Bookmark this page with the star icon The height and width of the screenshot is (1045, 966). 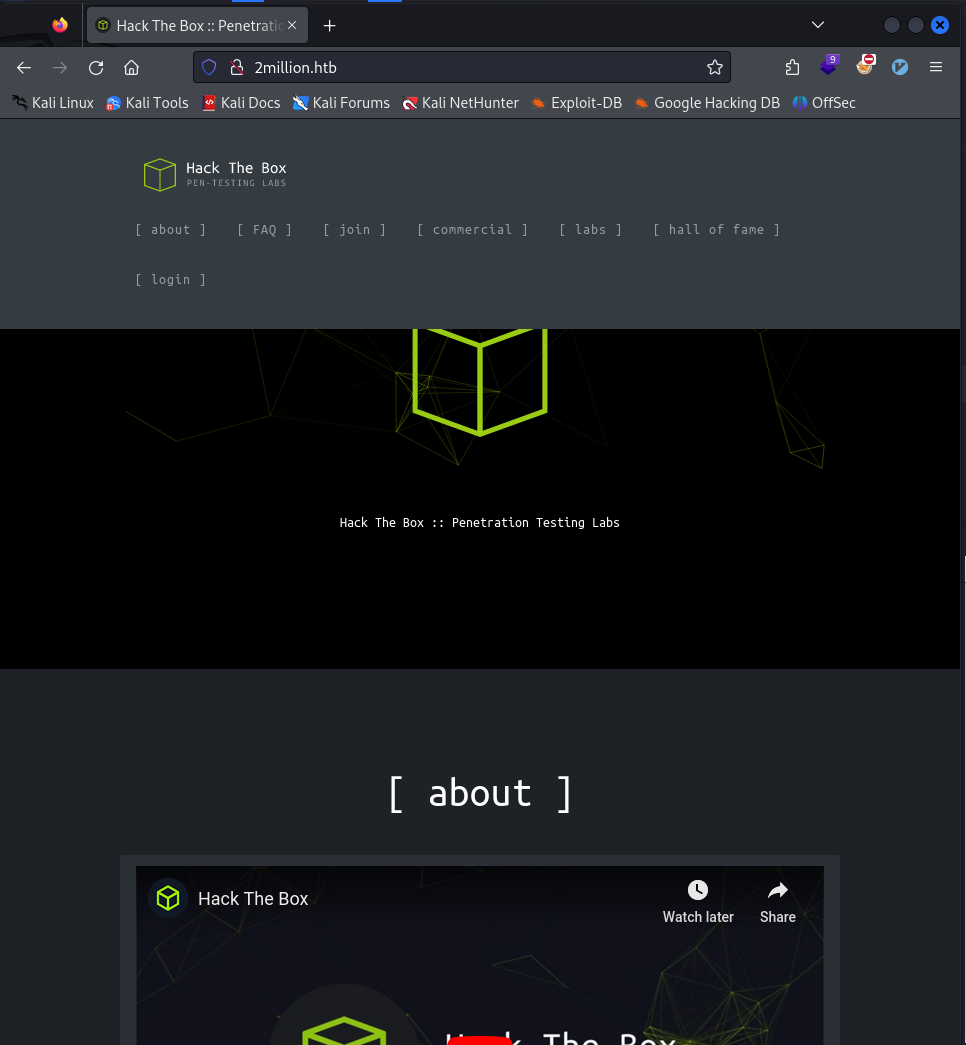pyautogui.click(x=715, y=67)
